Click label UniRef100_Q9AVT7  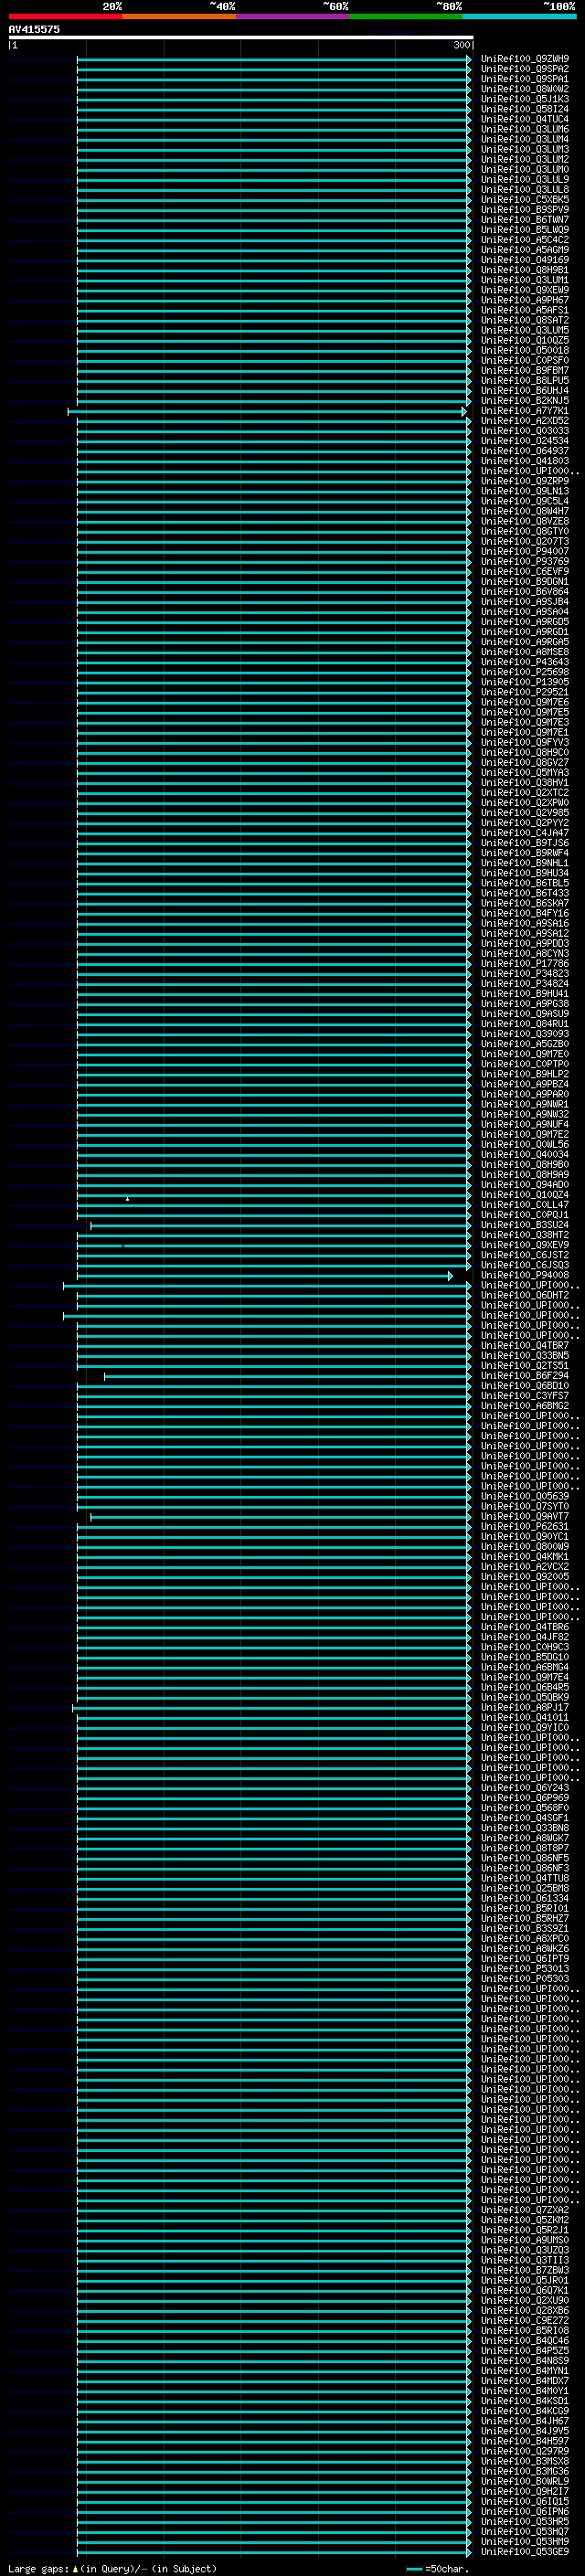(525, 1517)
